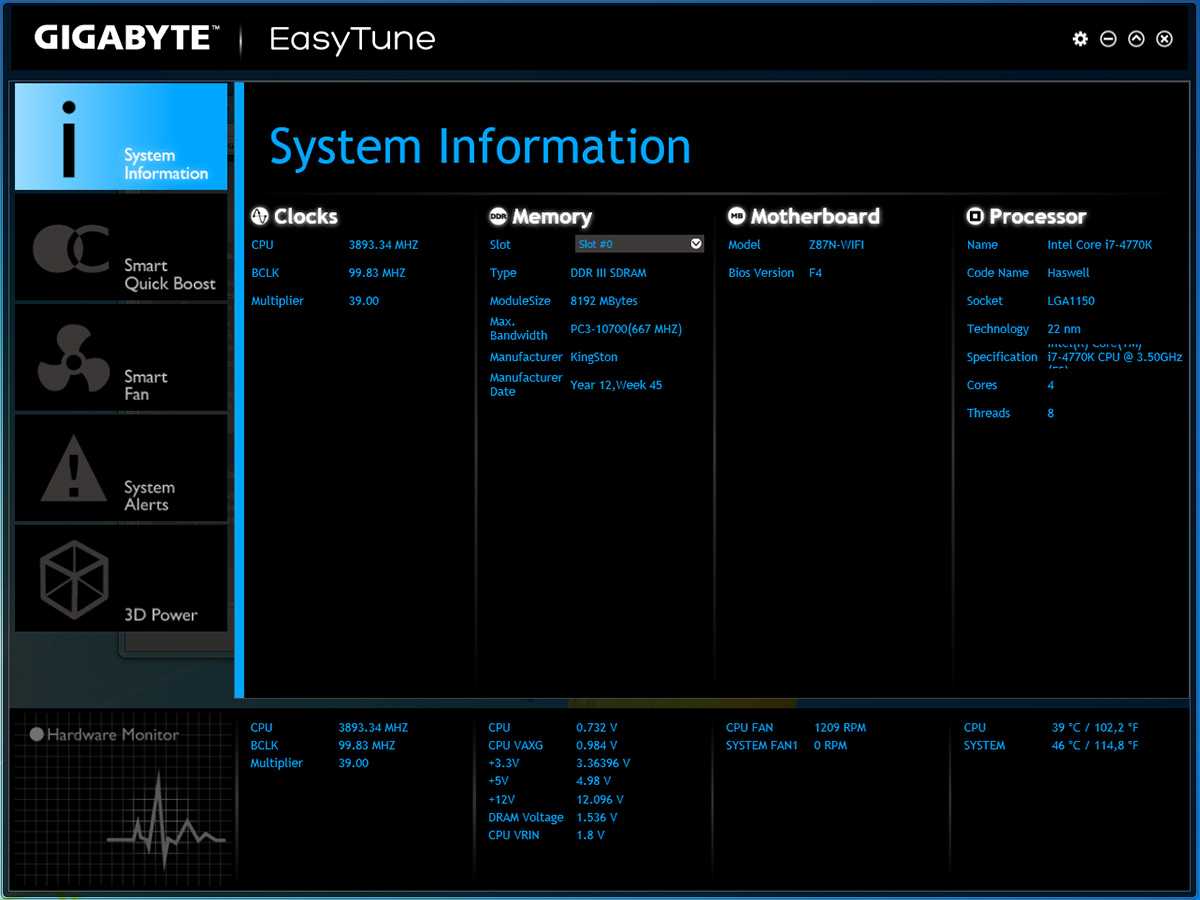Viewport: 1200px width, 900px height.
Task: Minimize the EasyTune window
Action: click(1108, 39)
